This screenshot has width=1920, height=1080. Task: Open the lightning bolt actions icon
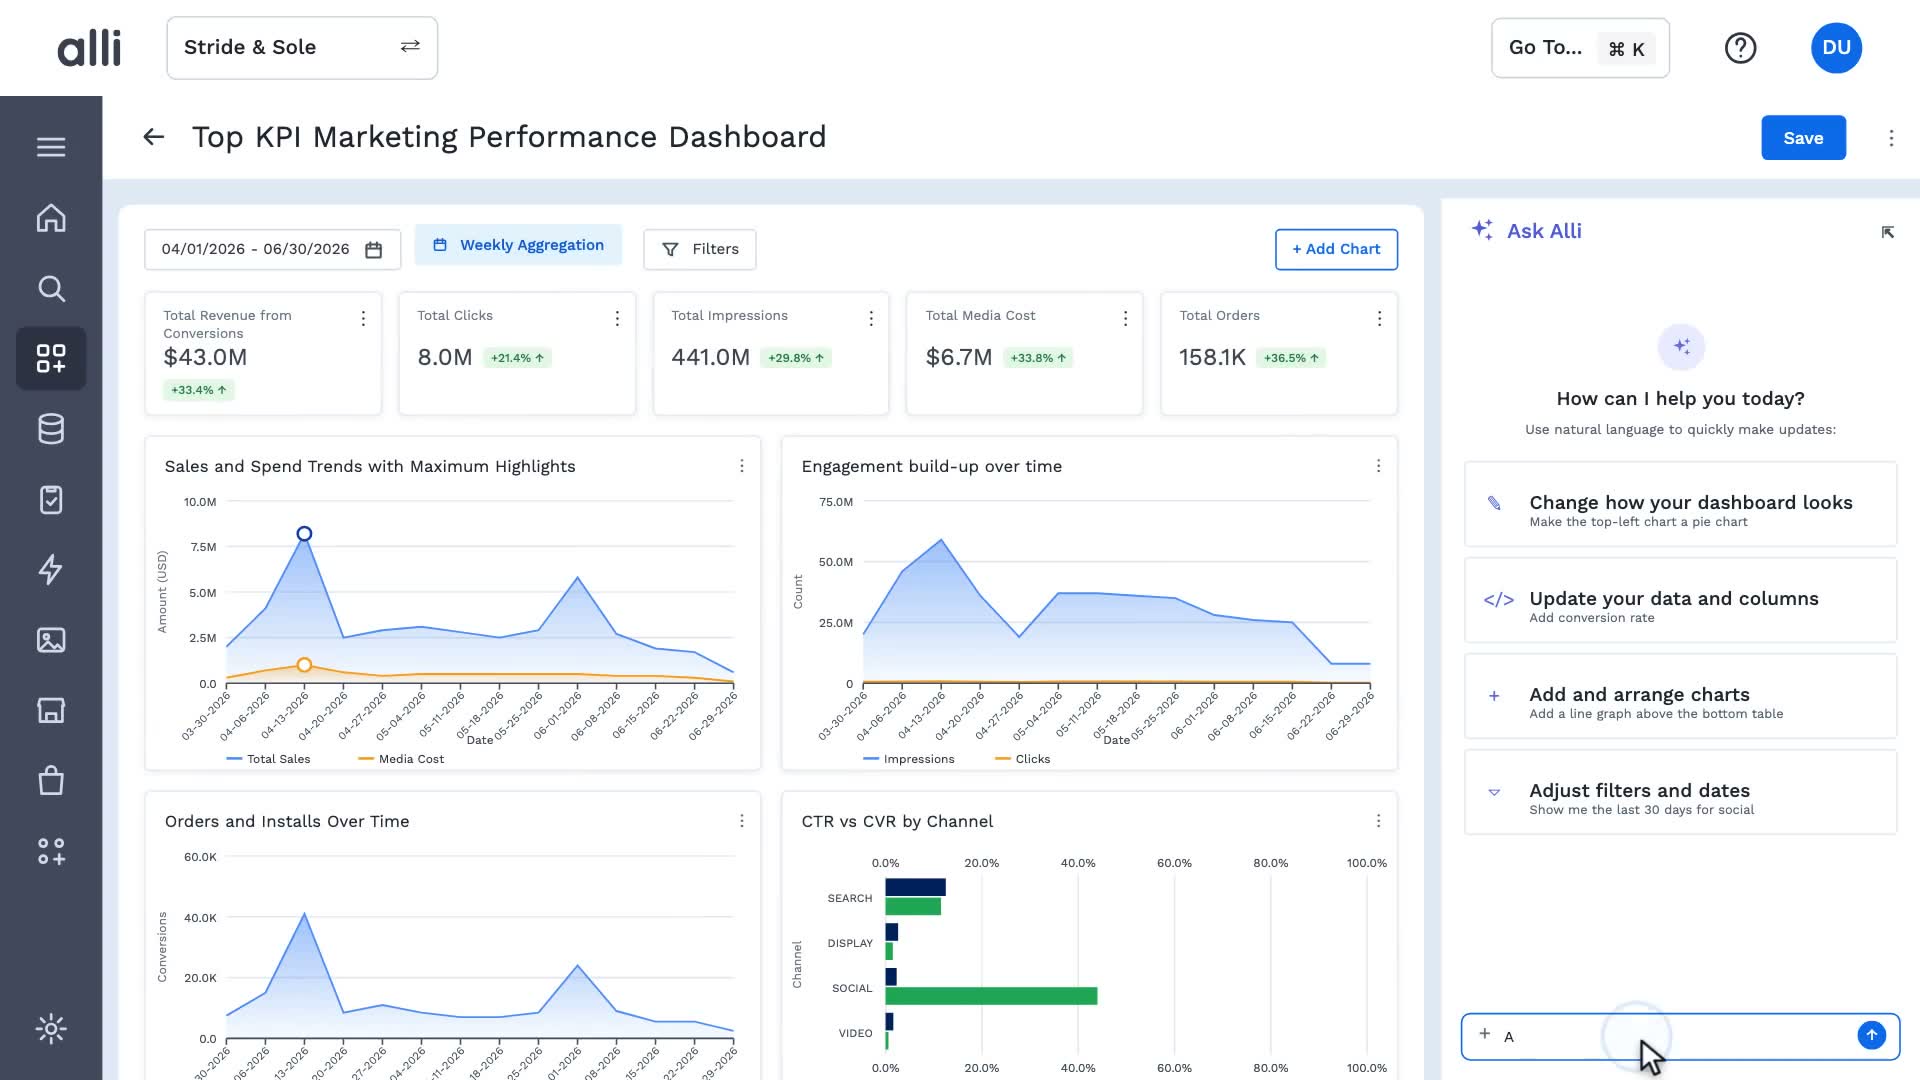pyautogui.click(x=51, y=570)
